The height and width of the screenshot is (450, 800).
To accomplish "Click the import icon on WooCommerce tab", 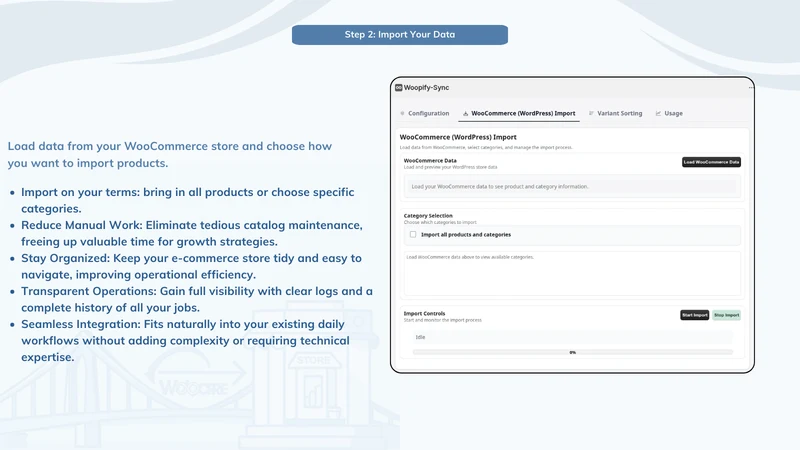I will click(465, 113).
